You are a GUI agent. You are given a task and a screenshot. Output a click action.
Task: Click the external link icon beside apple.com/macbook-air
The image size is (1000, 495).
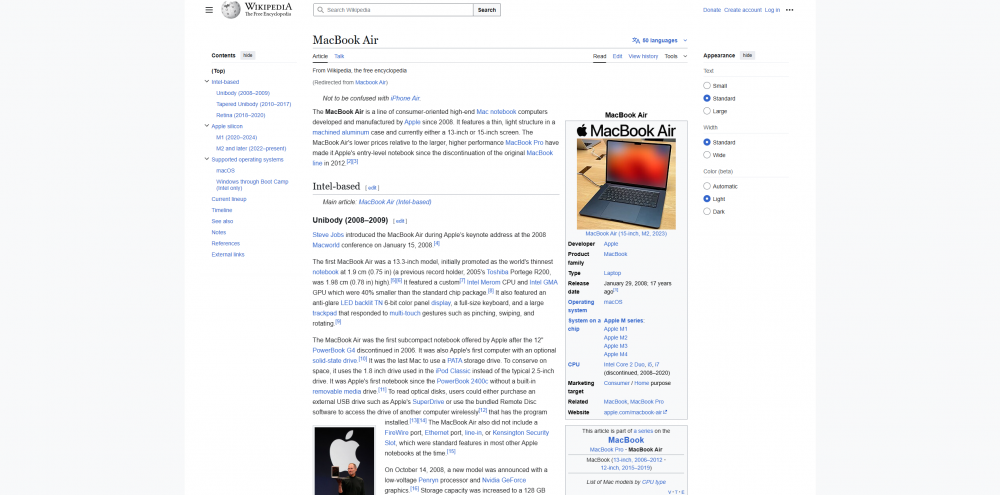pyautogui.click(x=665, y=412)
